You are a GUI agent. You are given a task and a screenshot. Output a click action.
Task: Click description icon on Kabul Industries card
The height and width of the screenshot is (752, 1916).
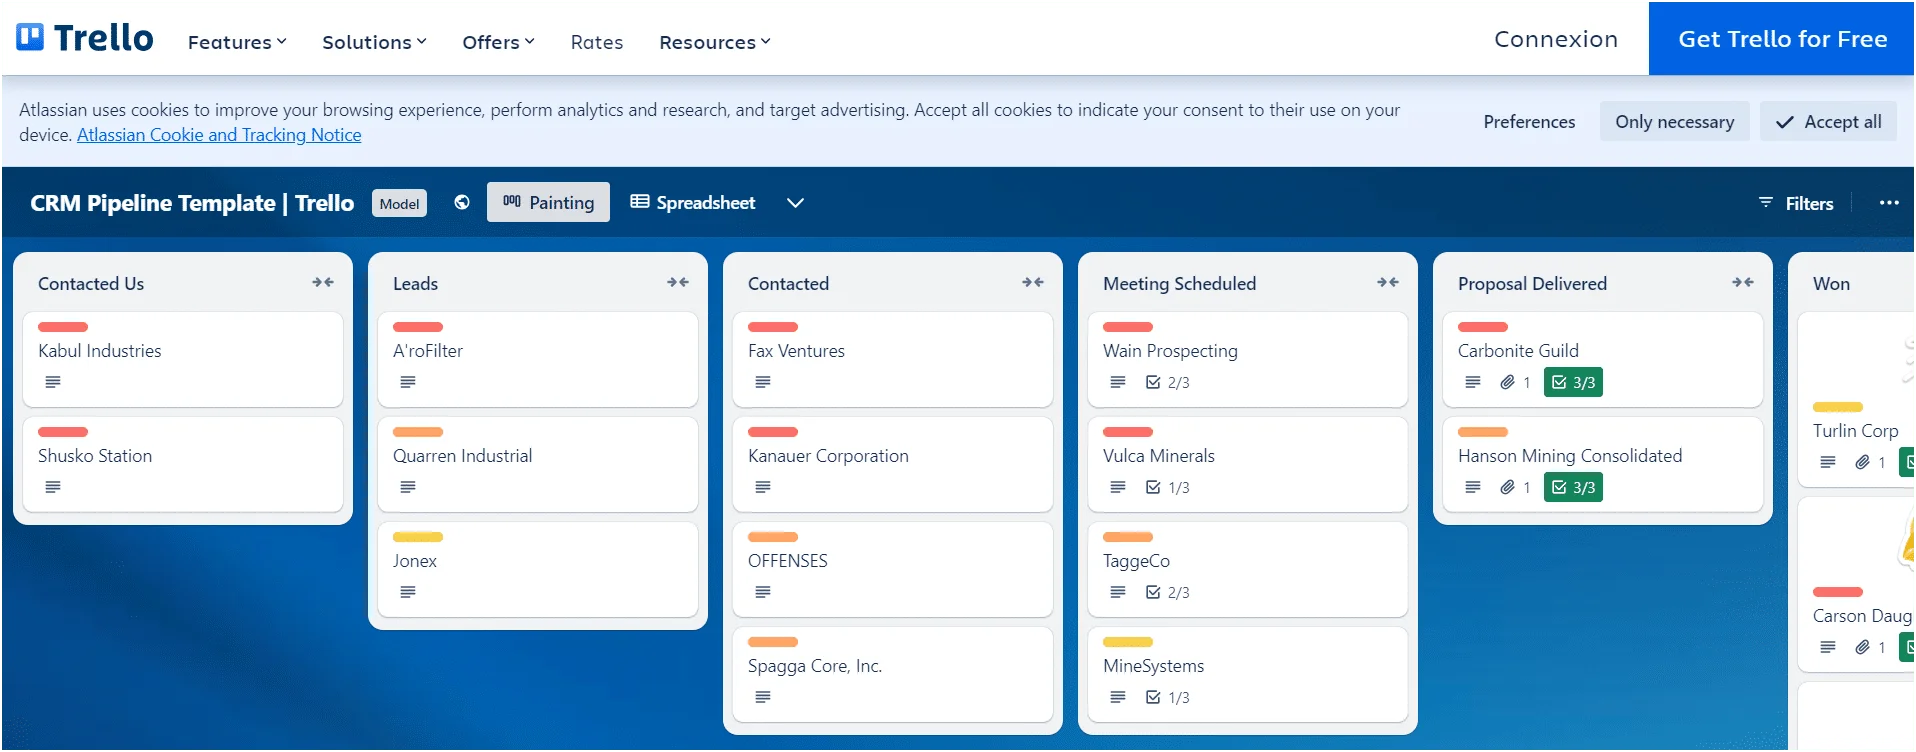tap(53, 382)
